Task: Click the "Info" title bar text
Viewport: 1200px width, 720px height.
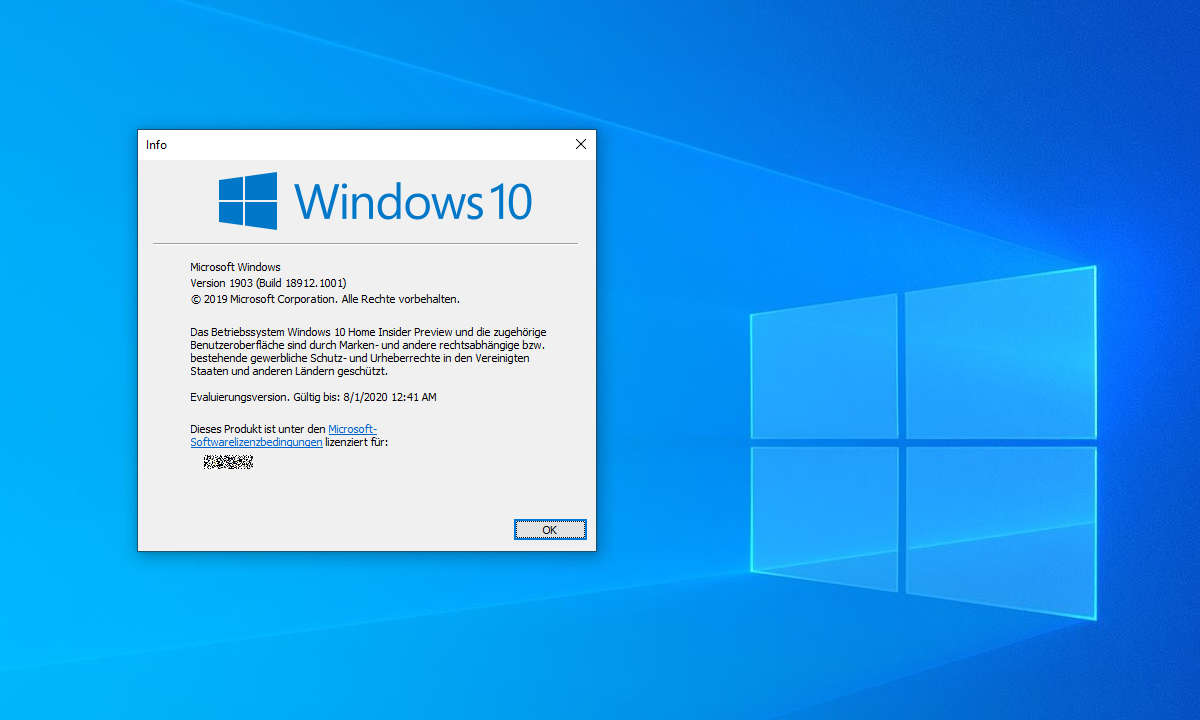Action: (156, 145)
